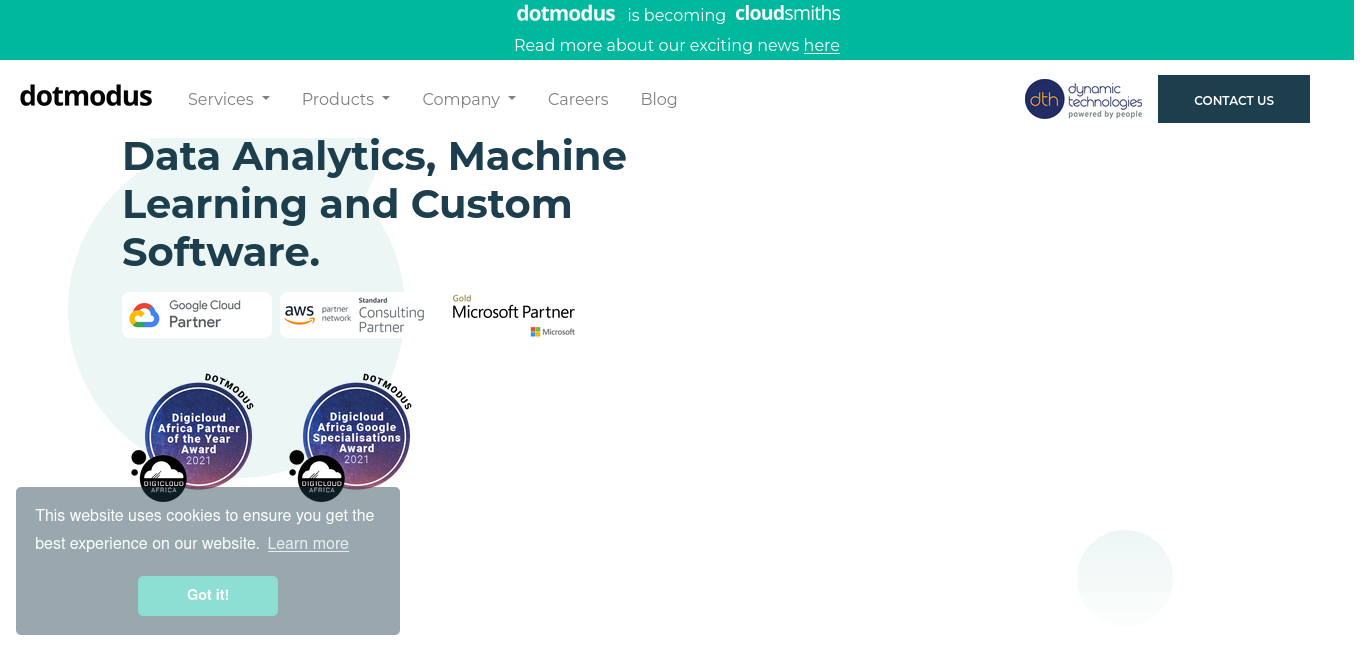Click the CONTACT US button
The image size is (1366, 651).
tap(1234, 99)
